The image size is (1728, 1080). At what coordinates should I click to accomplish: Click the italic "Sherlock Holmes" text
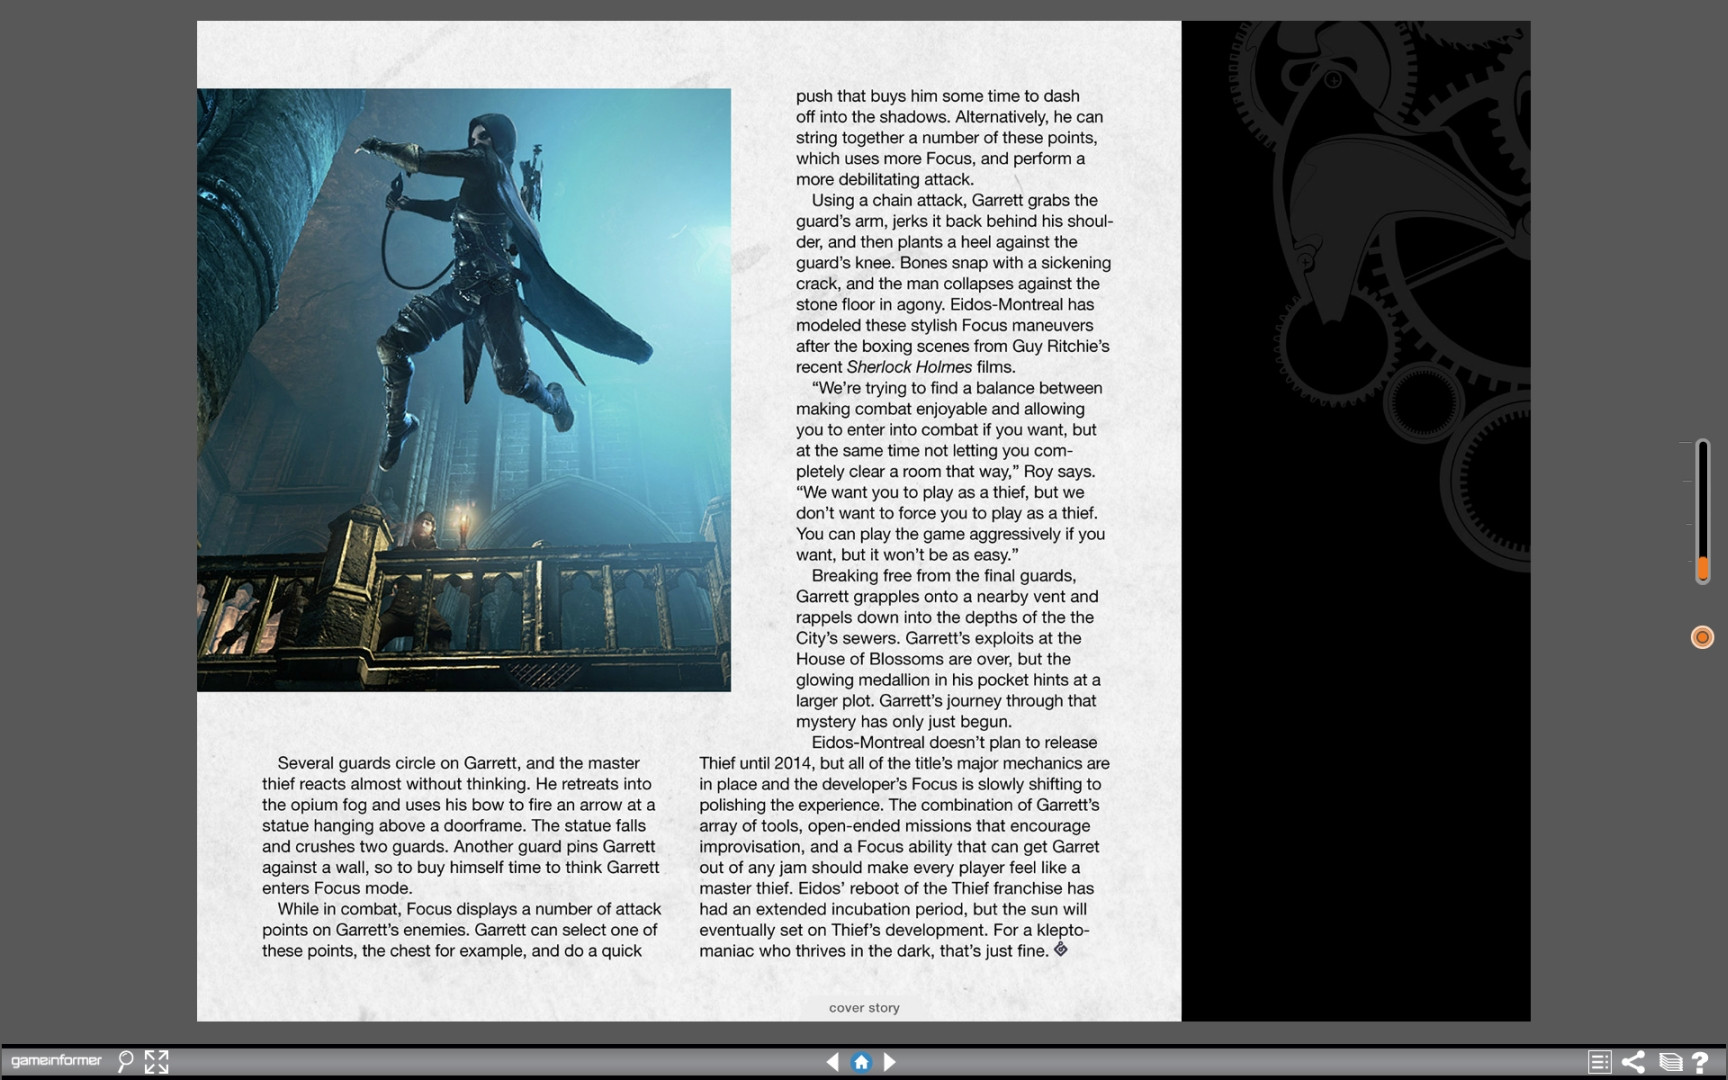point(909,367)
